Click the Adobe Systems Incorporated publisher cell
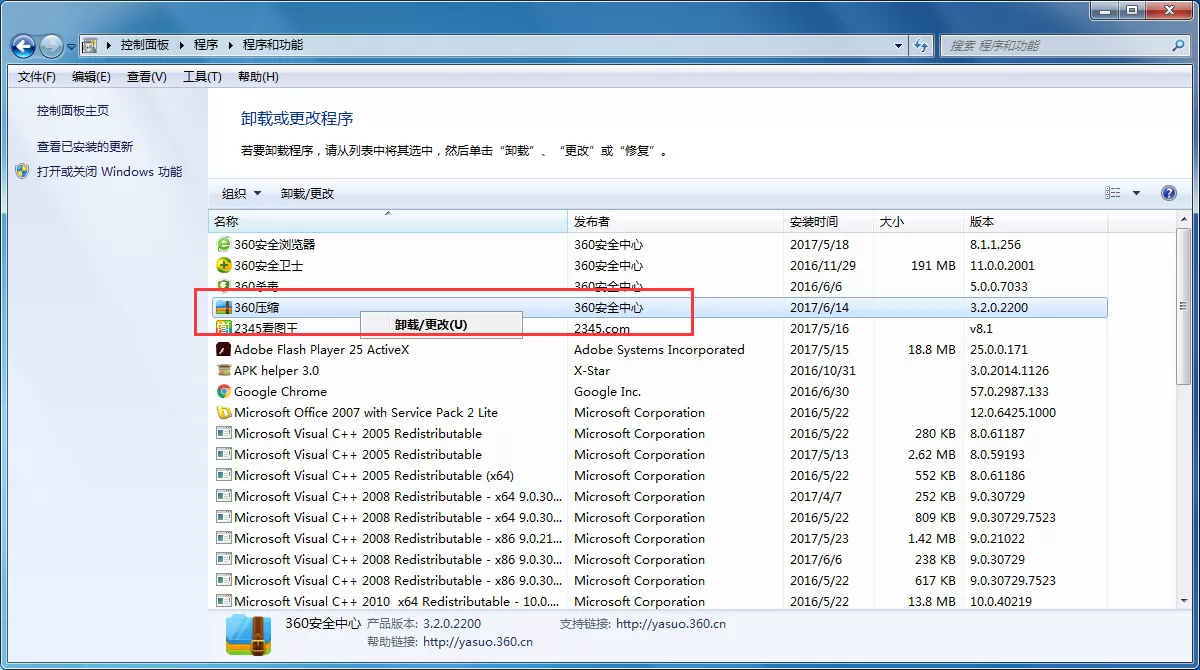The width and height of the screenshot is (1200, 670). (659, 350)
